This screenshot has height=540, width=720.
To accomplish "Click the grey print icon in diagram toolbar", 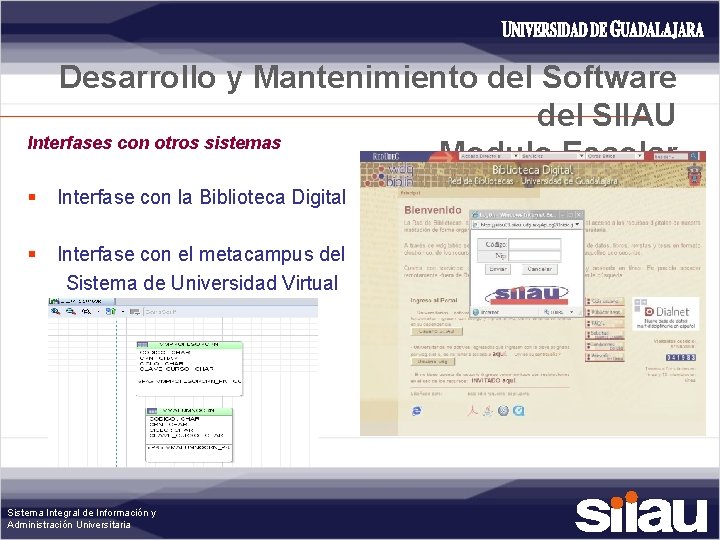I will [x=135, y=312].
